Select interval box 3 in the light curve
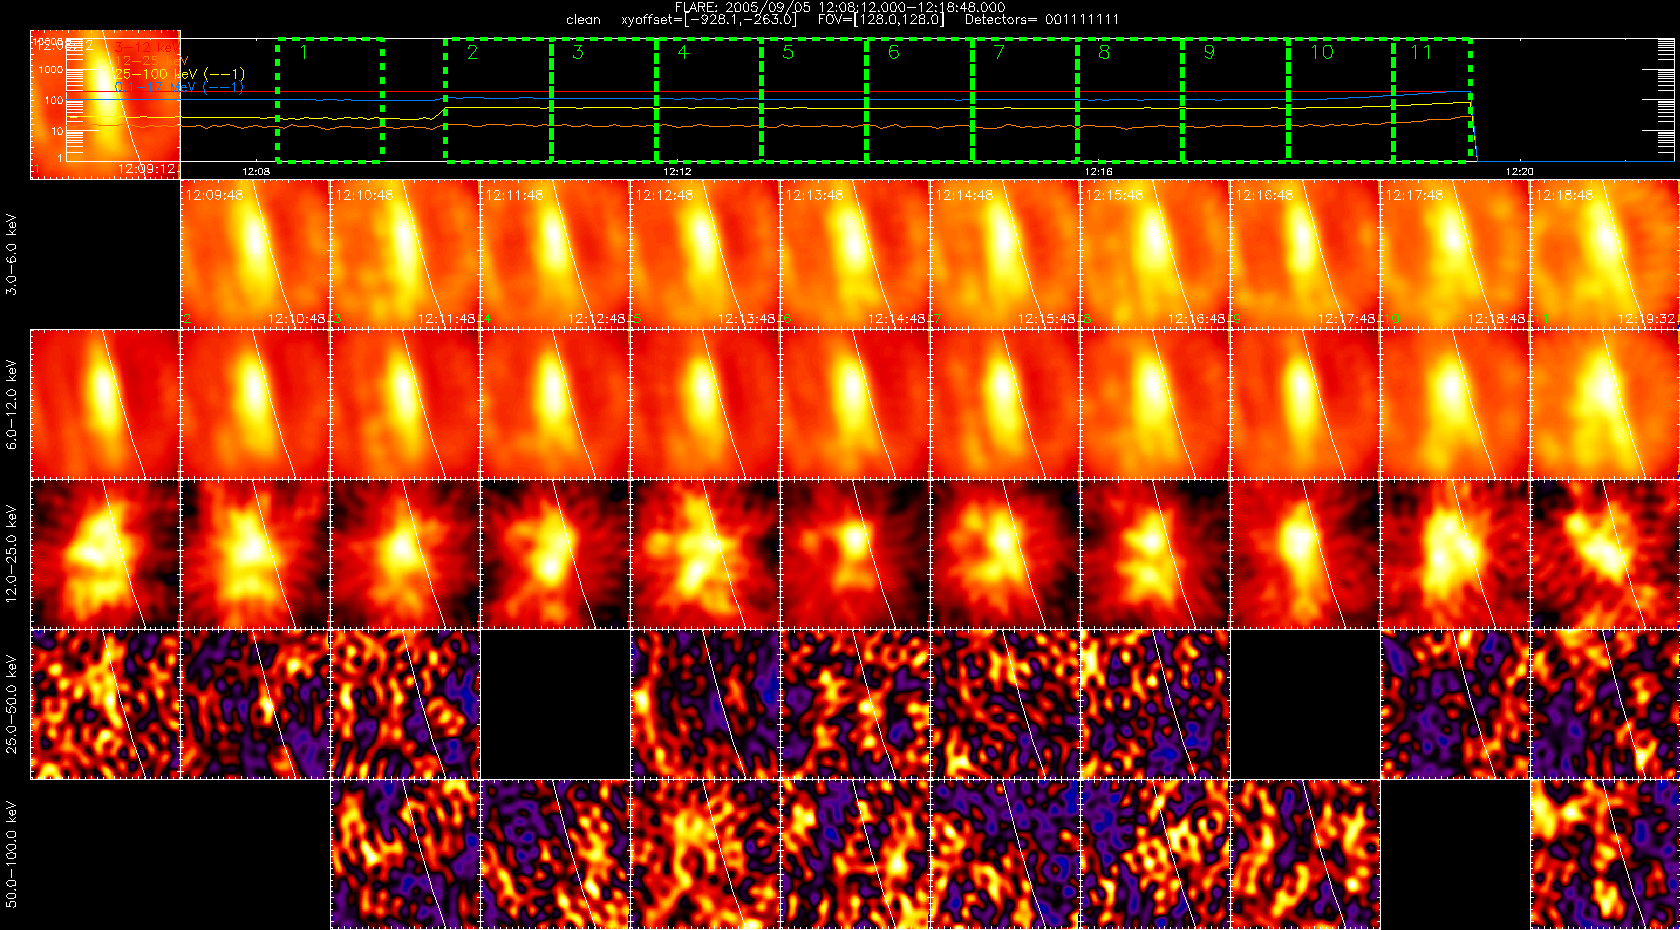Screen dimensions: 1680x930 click(x=604, y=100)
